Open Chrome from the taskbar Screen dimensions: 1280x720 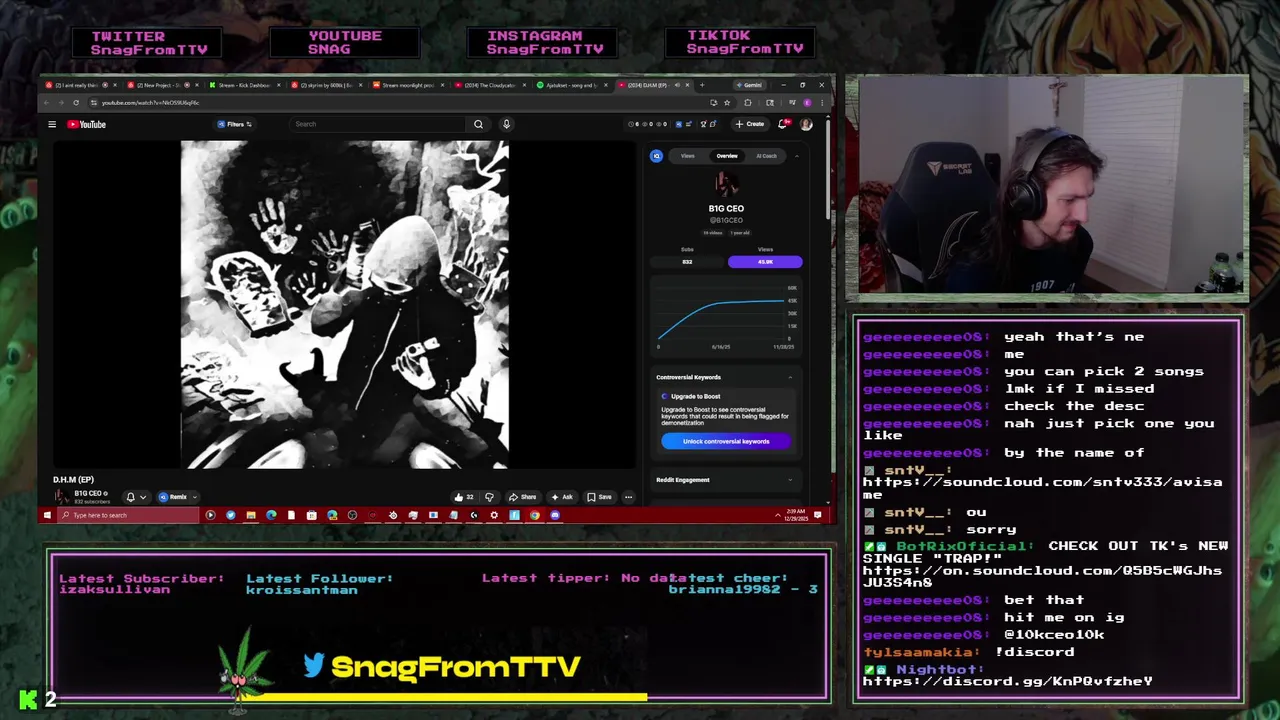535,515
